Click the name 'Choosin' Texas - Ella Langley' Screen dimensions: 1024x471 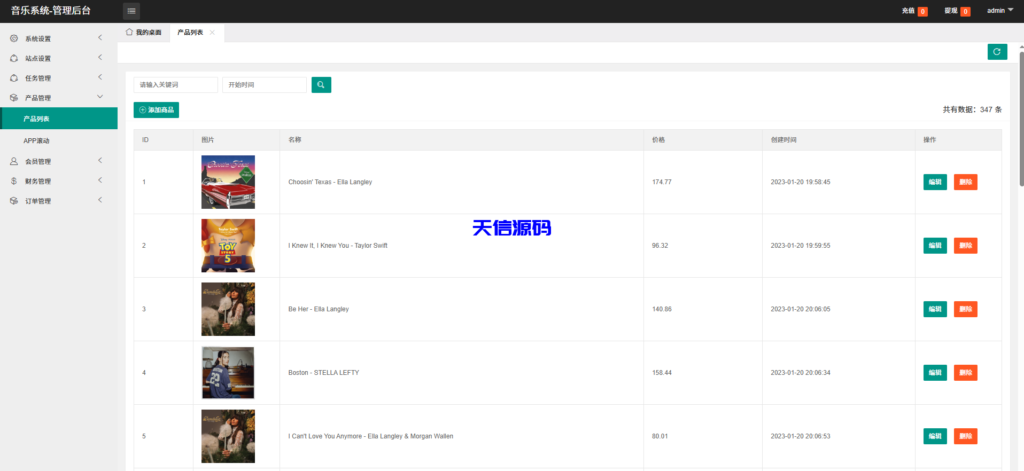coord(330,182)
